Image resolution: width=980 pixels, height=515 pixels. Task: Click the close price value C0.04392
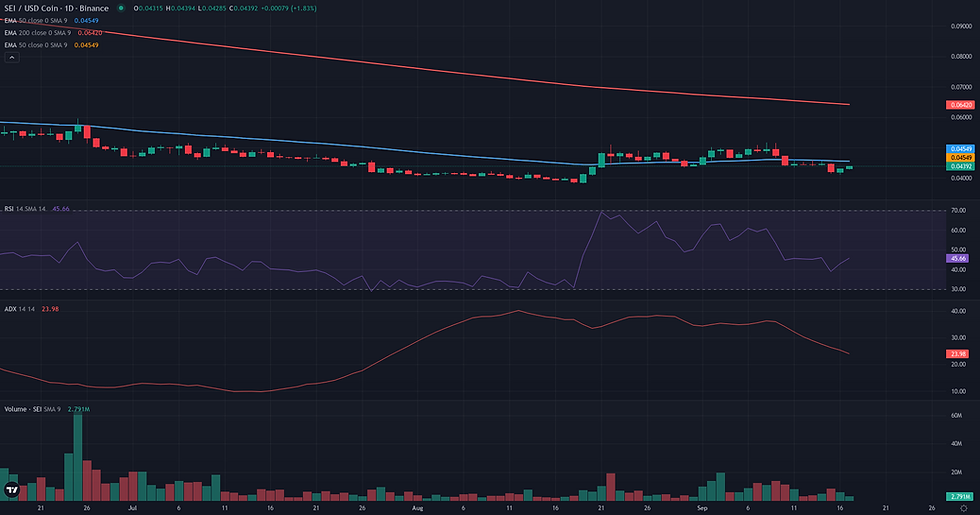pos(243,8)
